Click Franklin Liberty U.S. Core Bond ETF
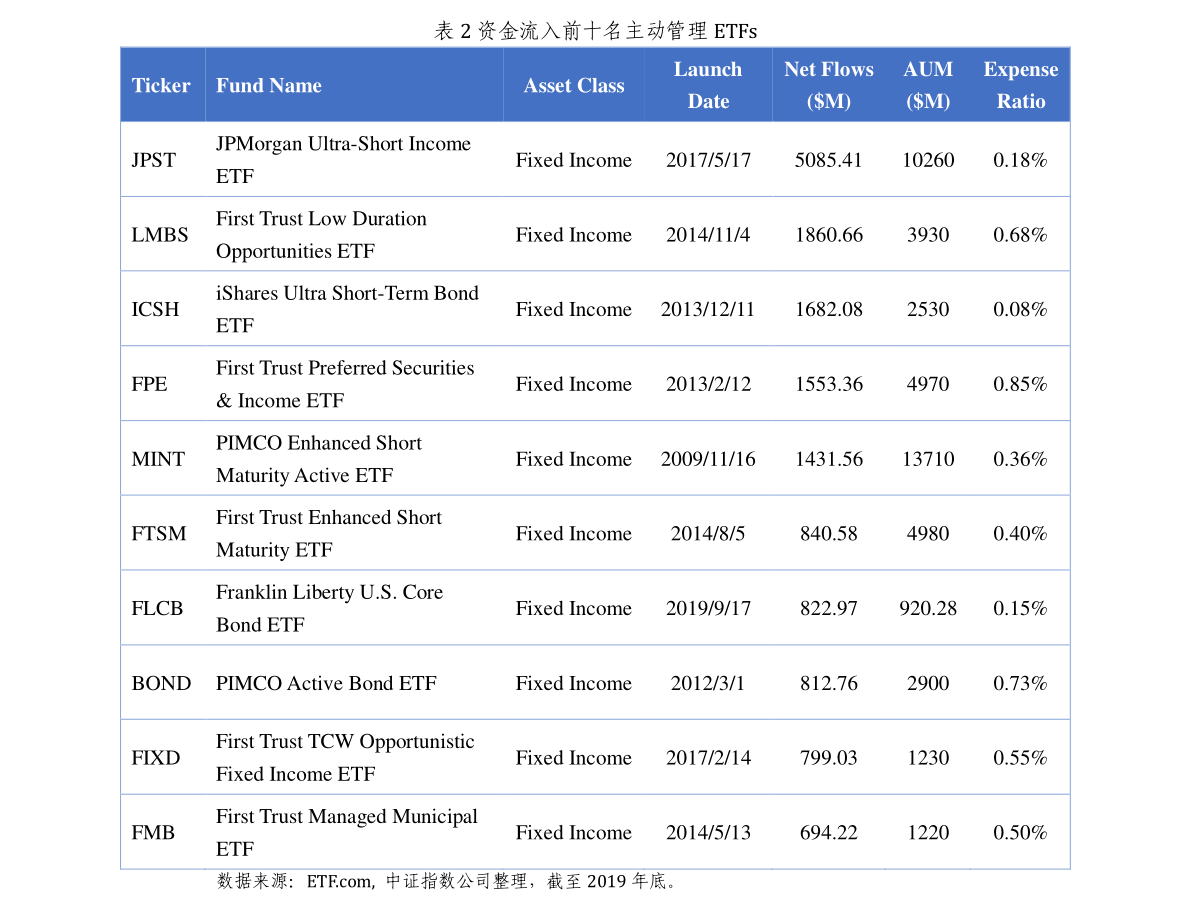The height and width of the screenshot is (911, 1191). tap(330, 608)
